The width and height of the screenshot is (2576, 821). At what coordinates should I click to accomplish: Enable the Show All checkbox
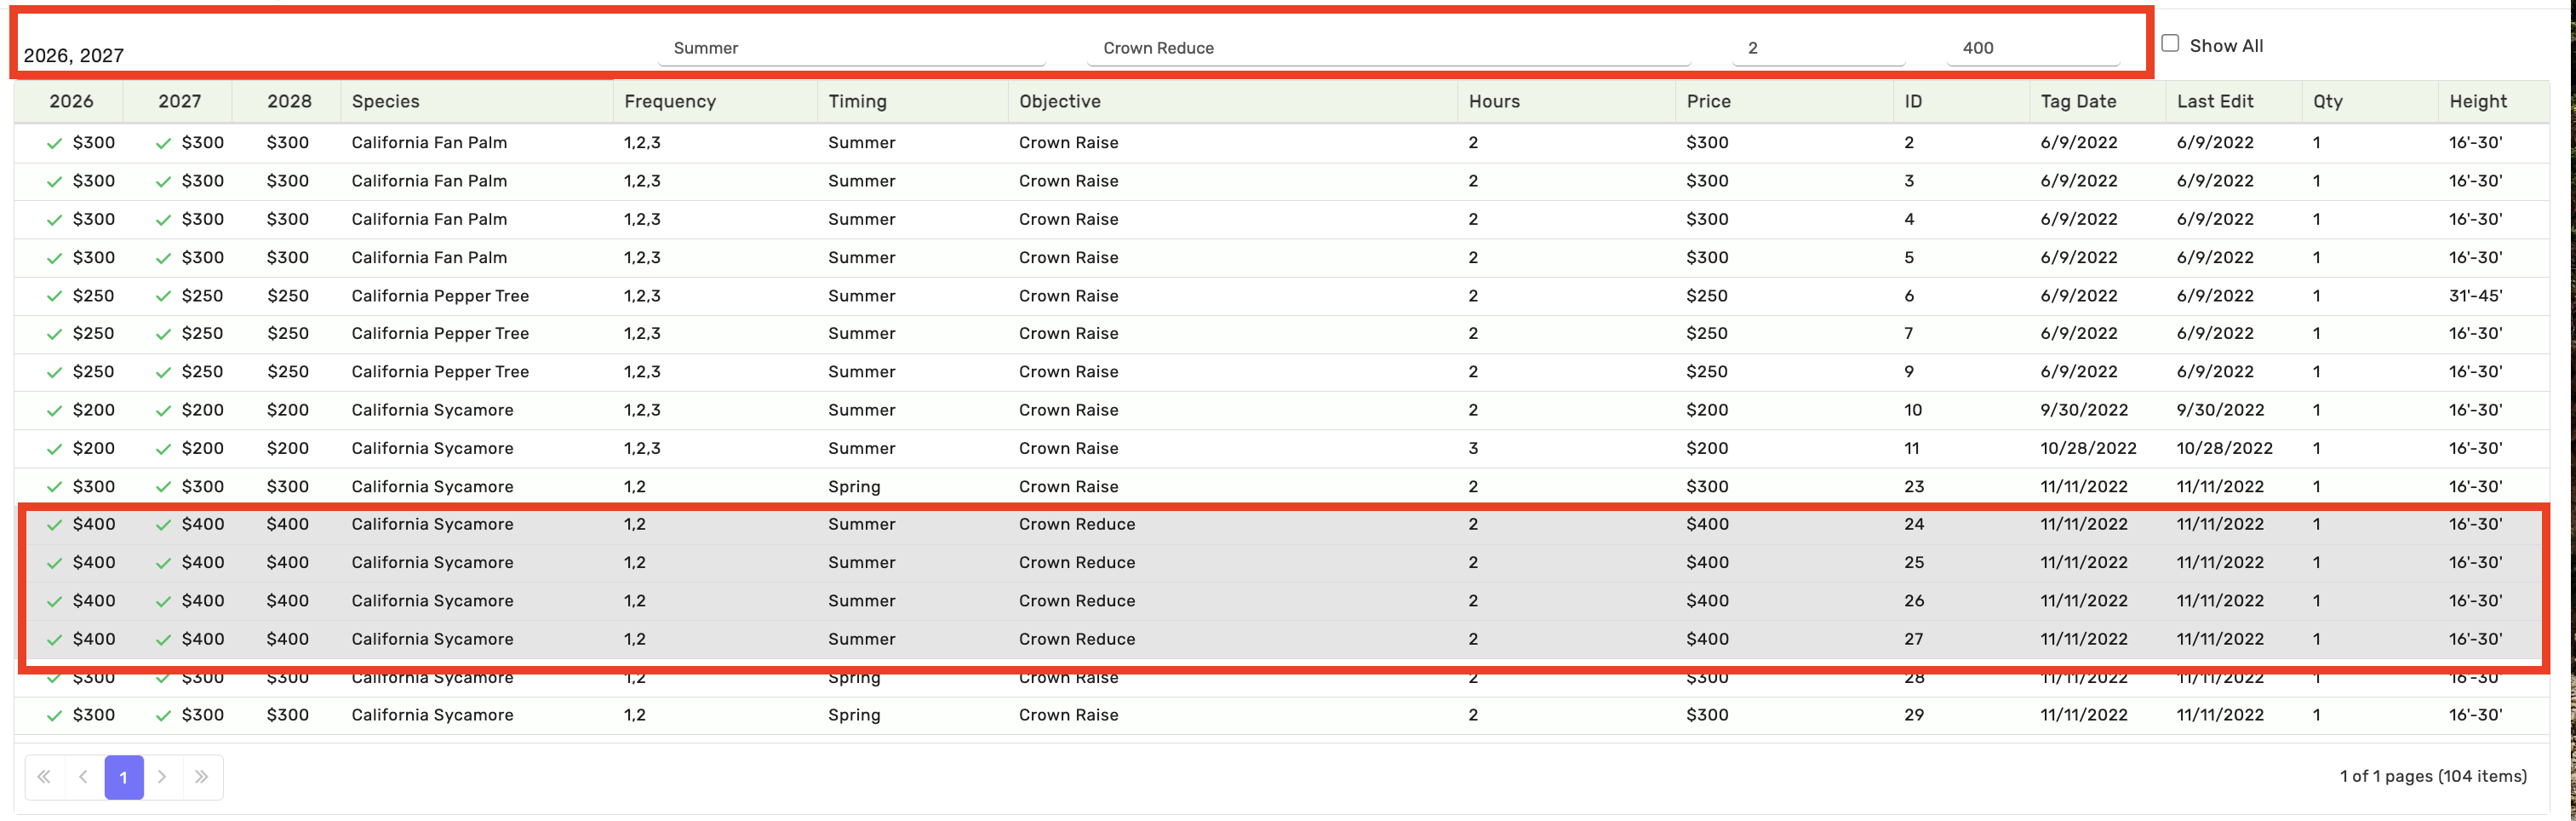[2170, 44]
